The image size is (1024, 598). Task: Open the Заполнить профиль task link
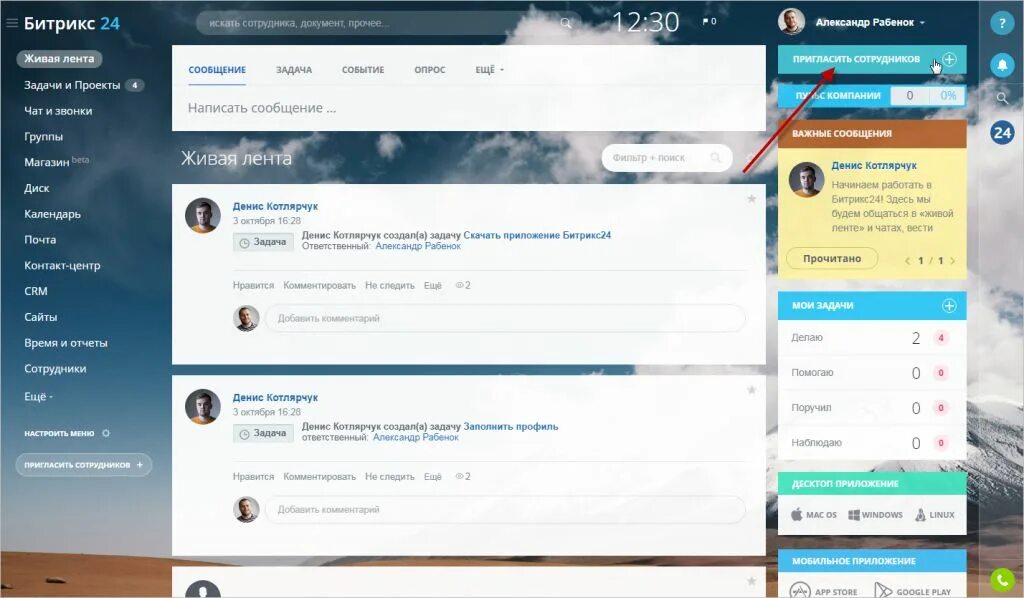coord(511,426)
